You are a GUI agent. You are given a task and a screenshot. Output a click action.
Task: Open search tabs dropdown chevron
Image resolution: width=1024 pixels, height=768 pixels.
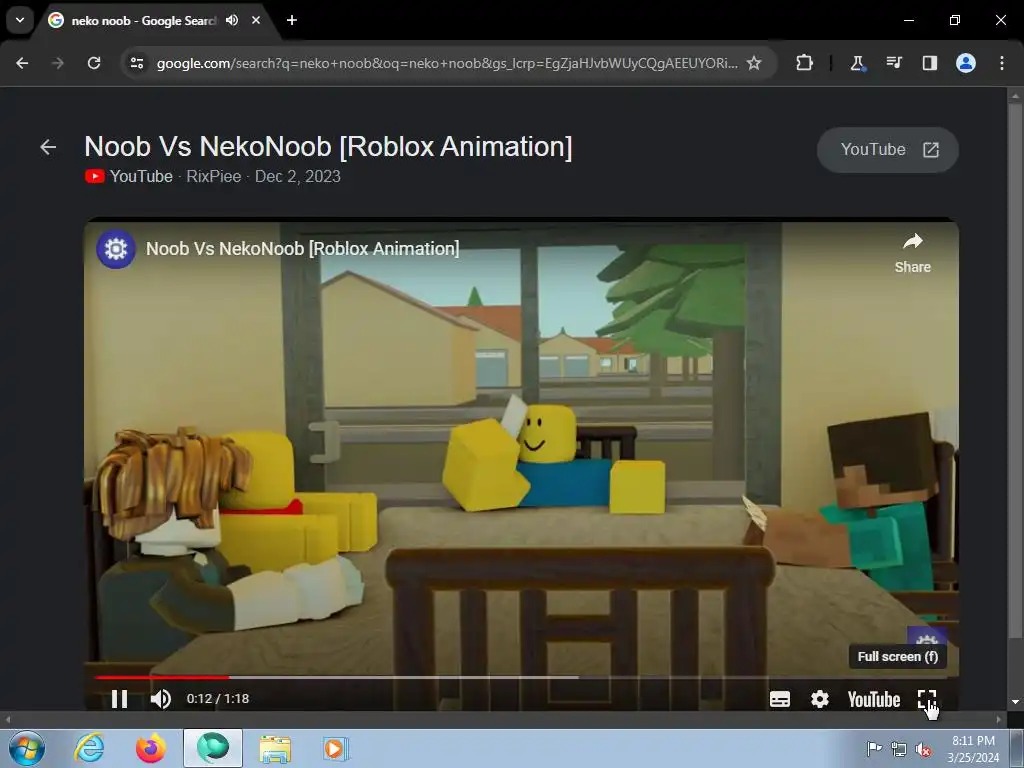tap(20, 20)
